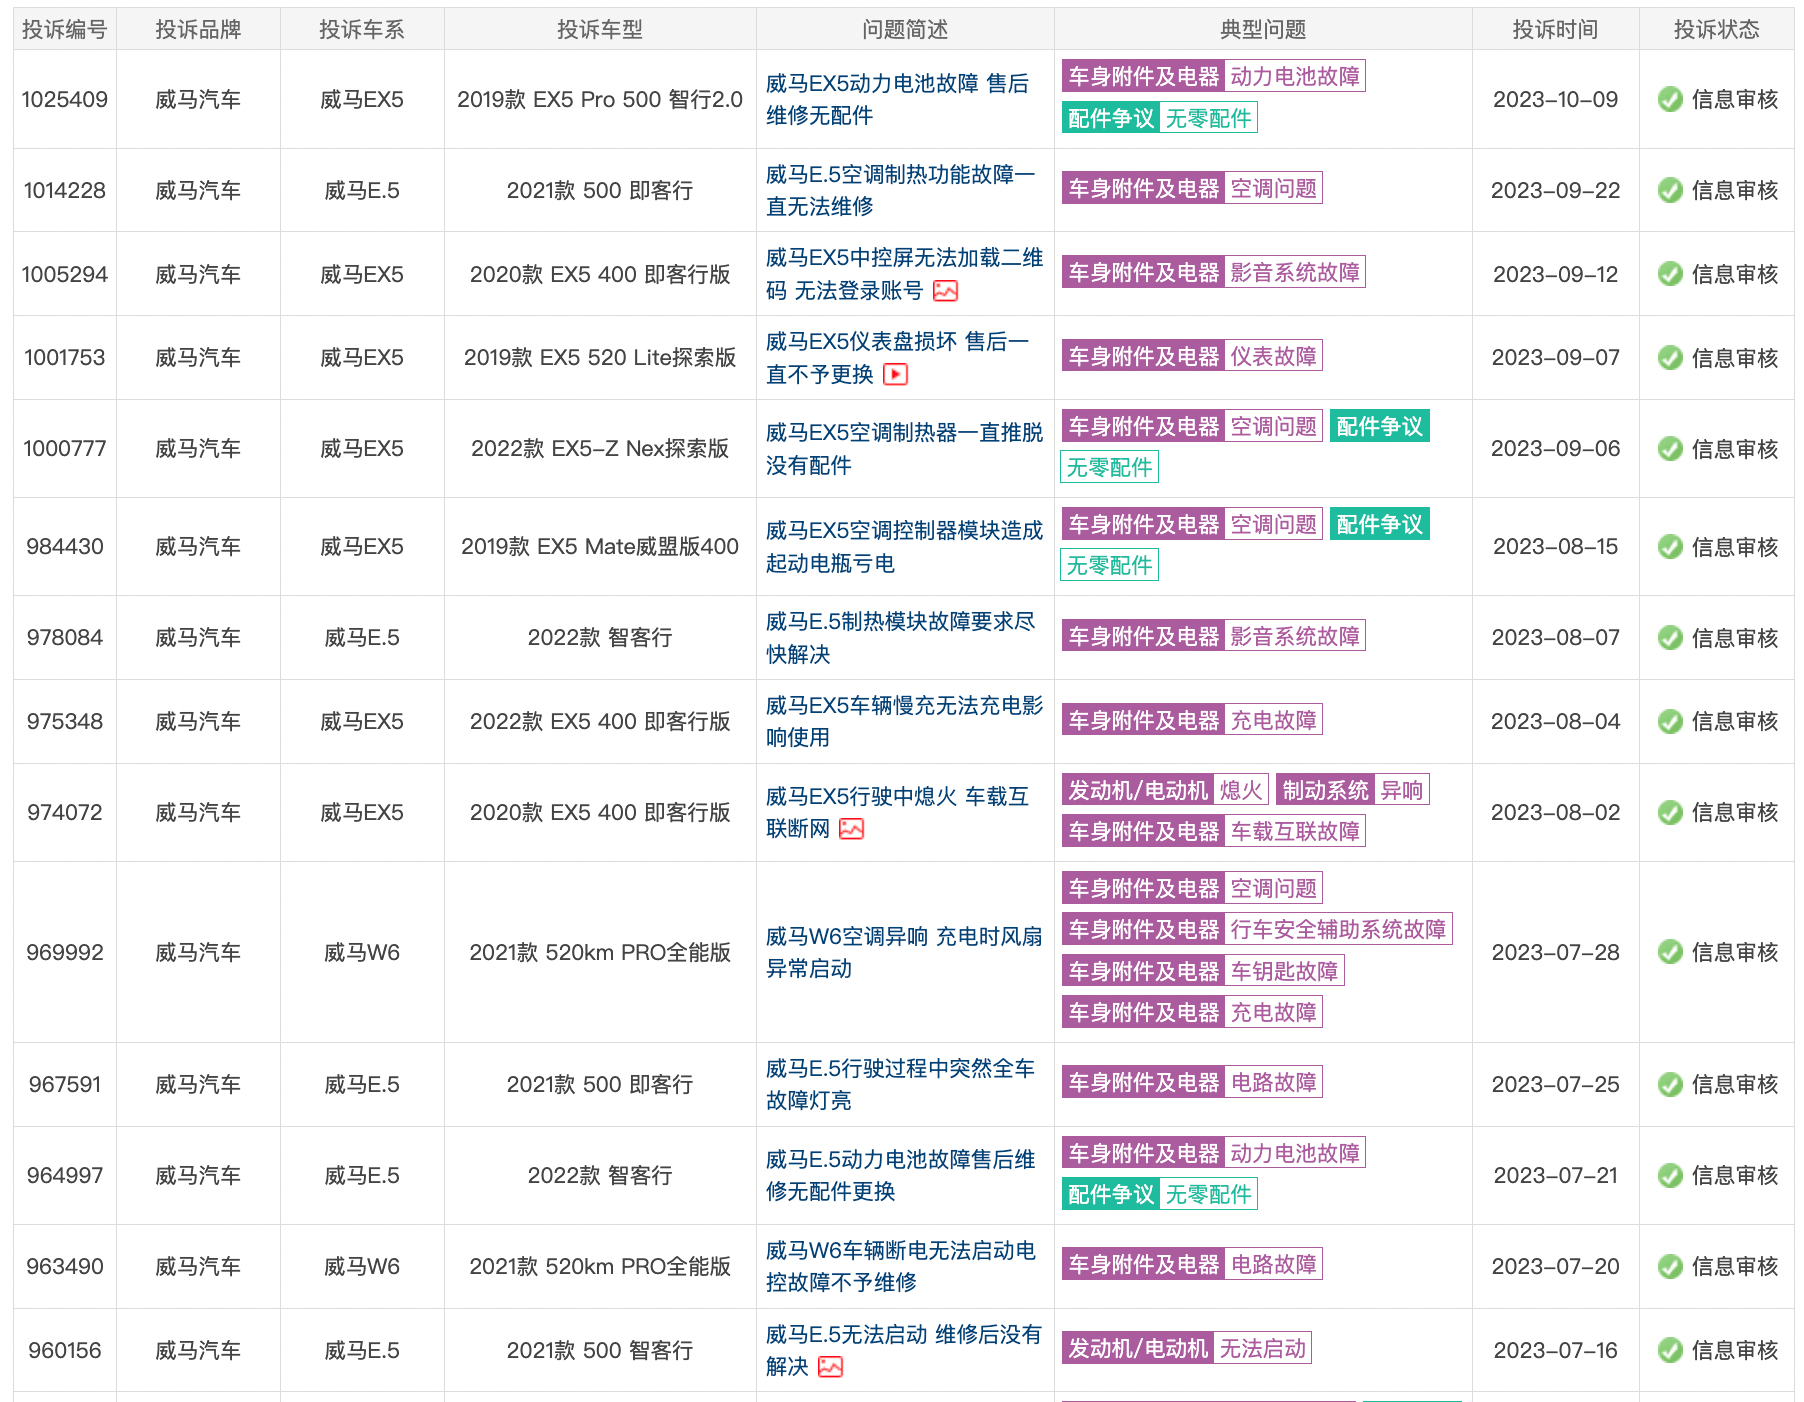Click green check status icon for complaint 967591
1804x1402 pixels.
1670,1085
